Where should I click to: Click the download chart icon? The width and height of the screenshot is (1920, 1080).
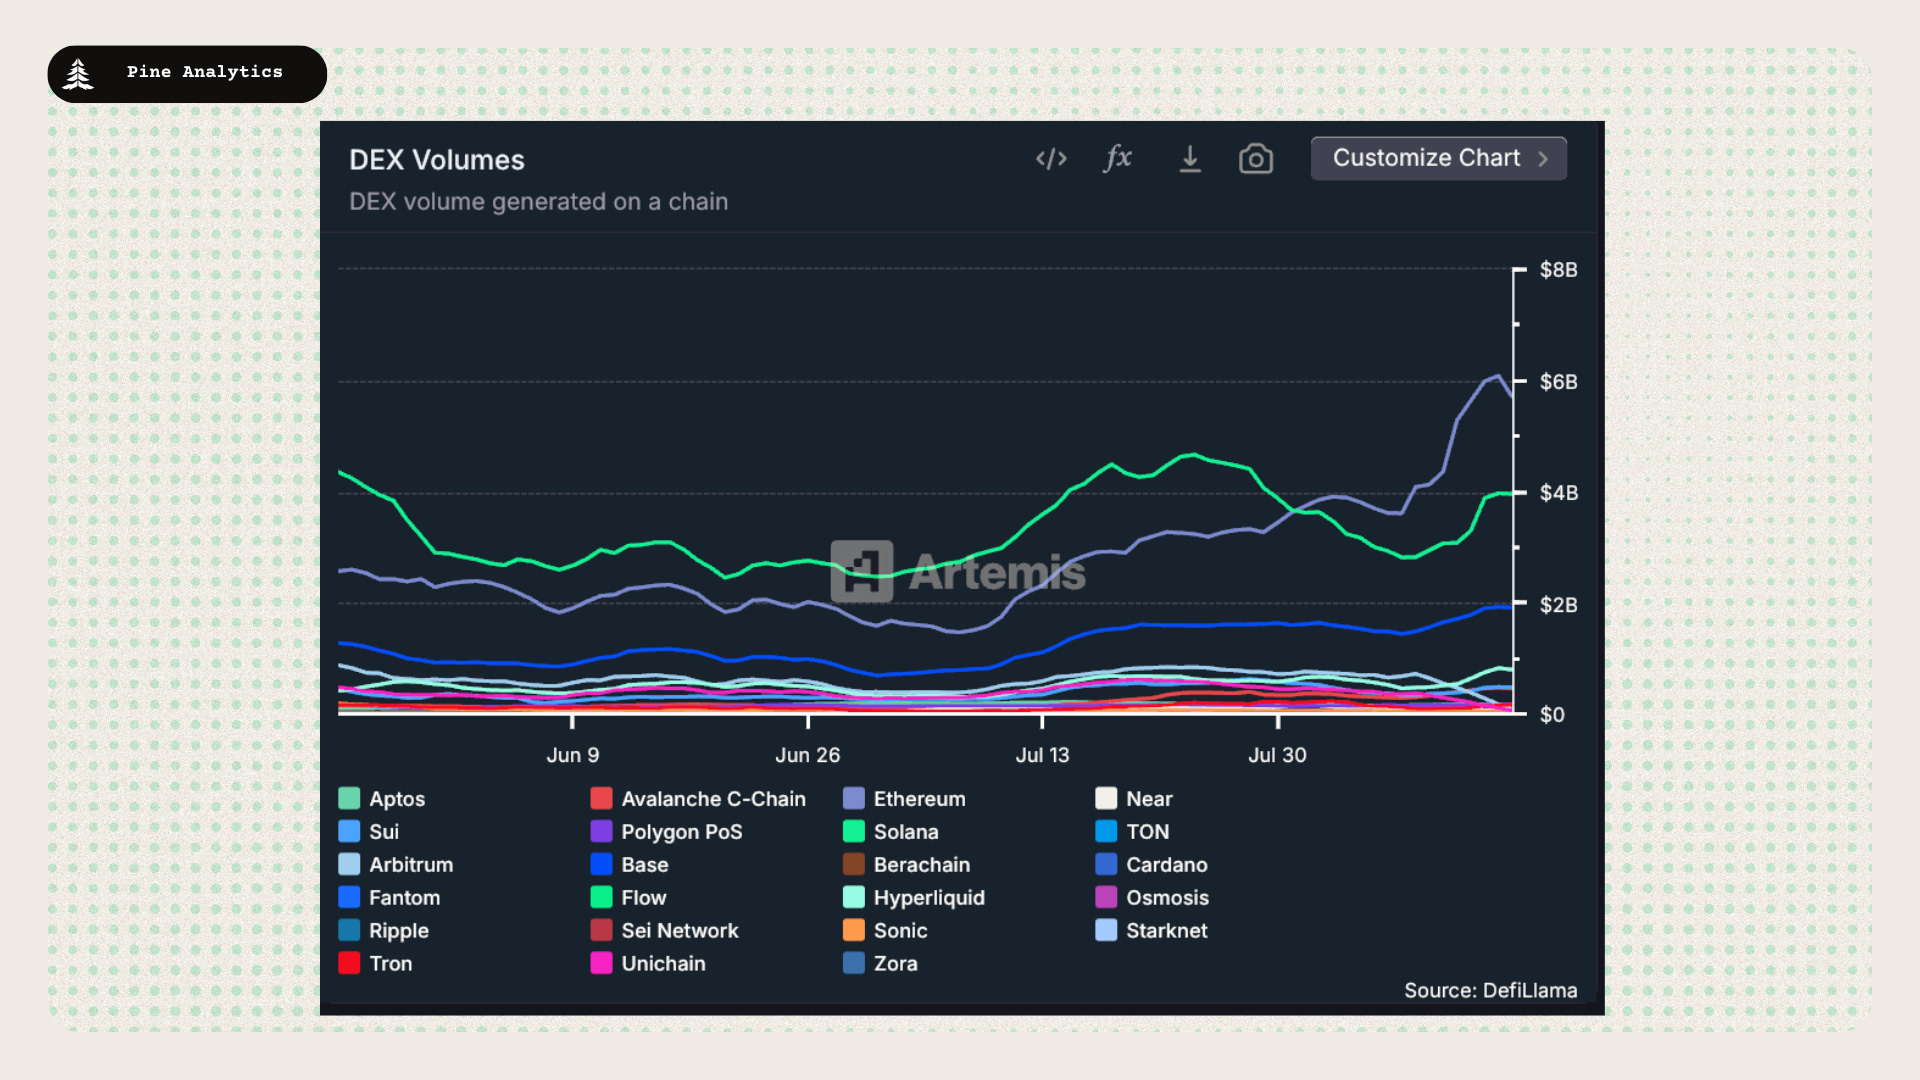pos(1190,159)
